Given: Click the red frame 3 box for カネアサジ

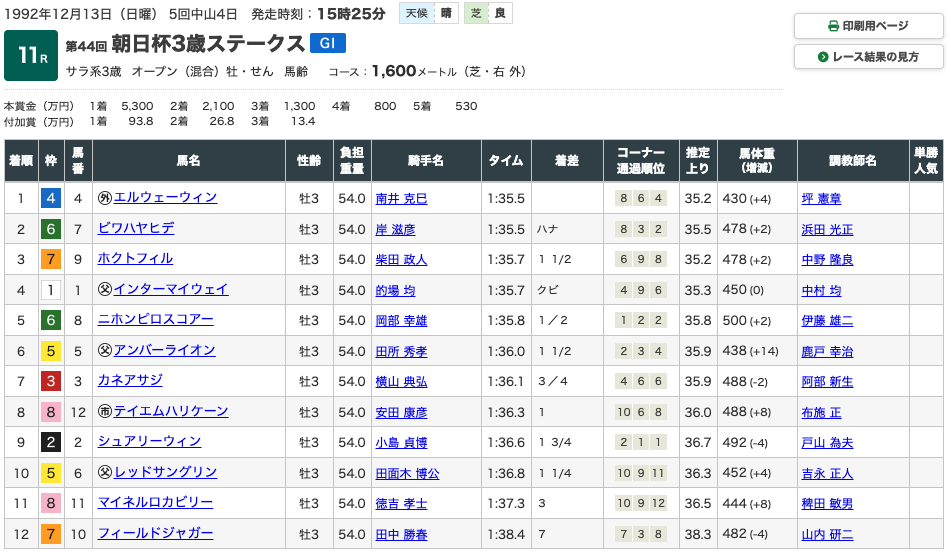Looking at the screenshot, I should coord(50,382).
